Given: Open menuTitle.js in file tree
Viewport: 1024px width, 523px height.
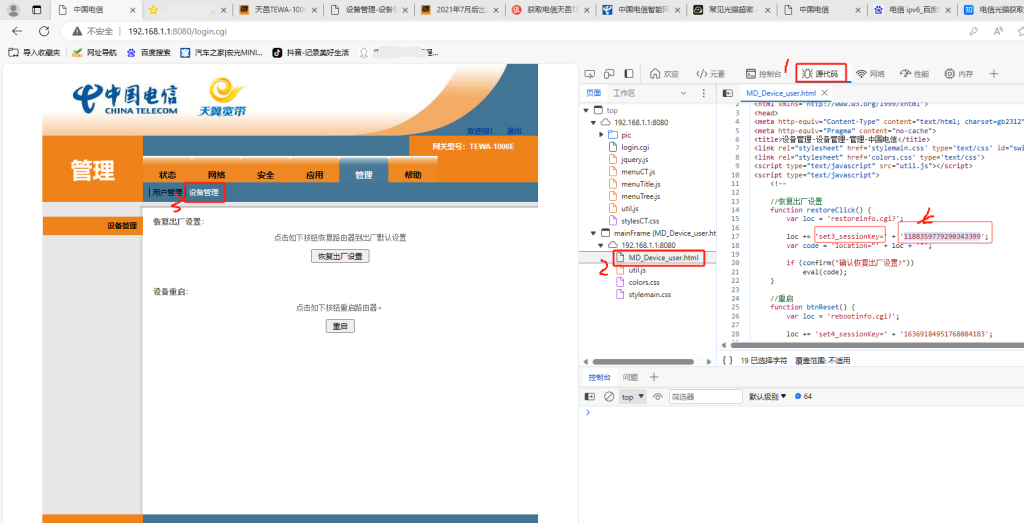Looking at the screenshot, I should 639,183.
